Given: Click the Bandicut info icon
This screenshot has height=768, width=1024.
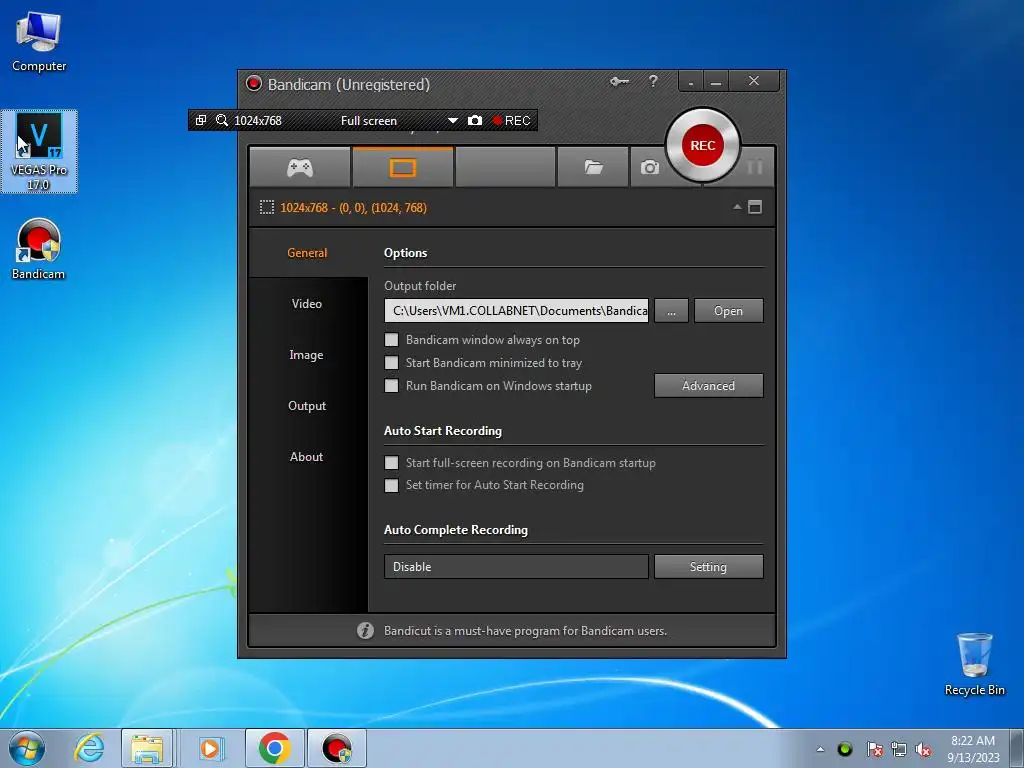Looking at the screenshot, I should [x=365, y=630].
